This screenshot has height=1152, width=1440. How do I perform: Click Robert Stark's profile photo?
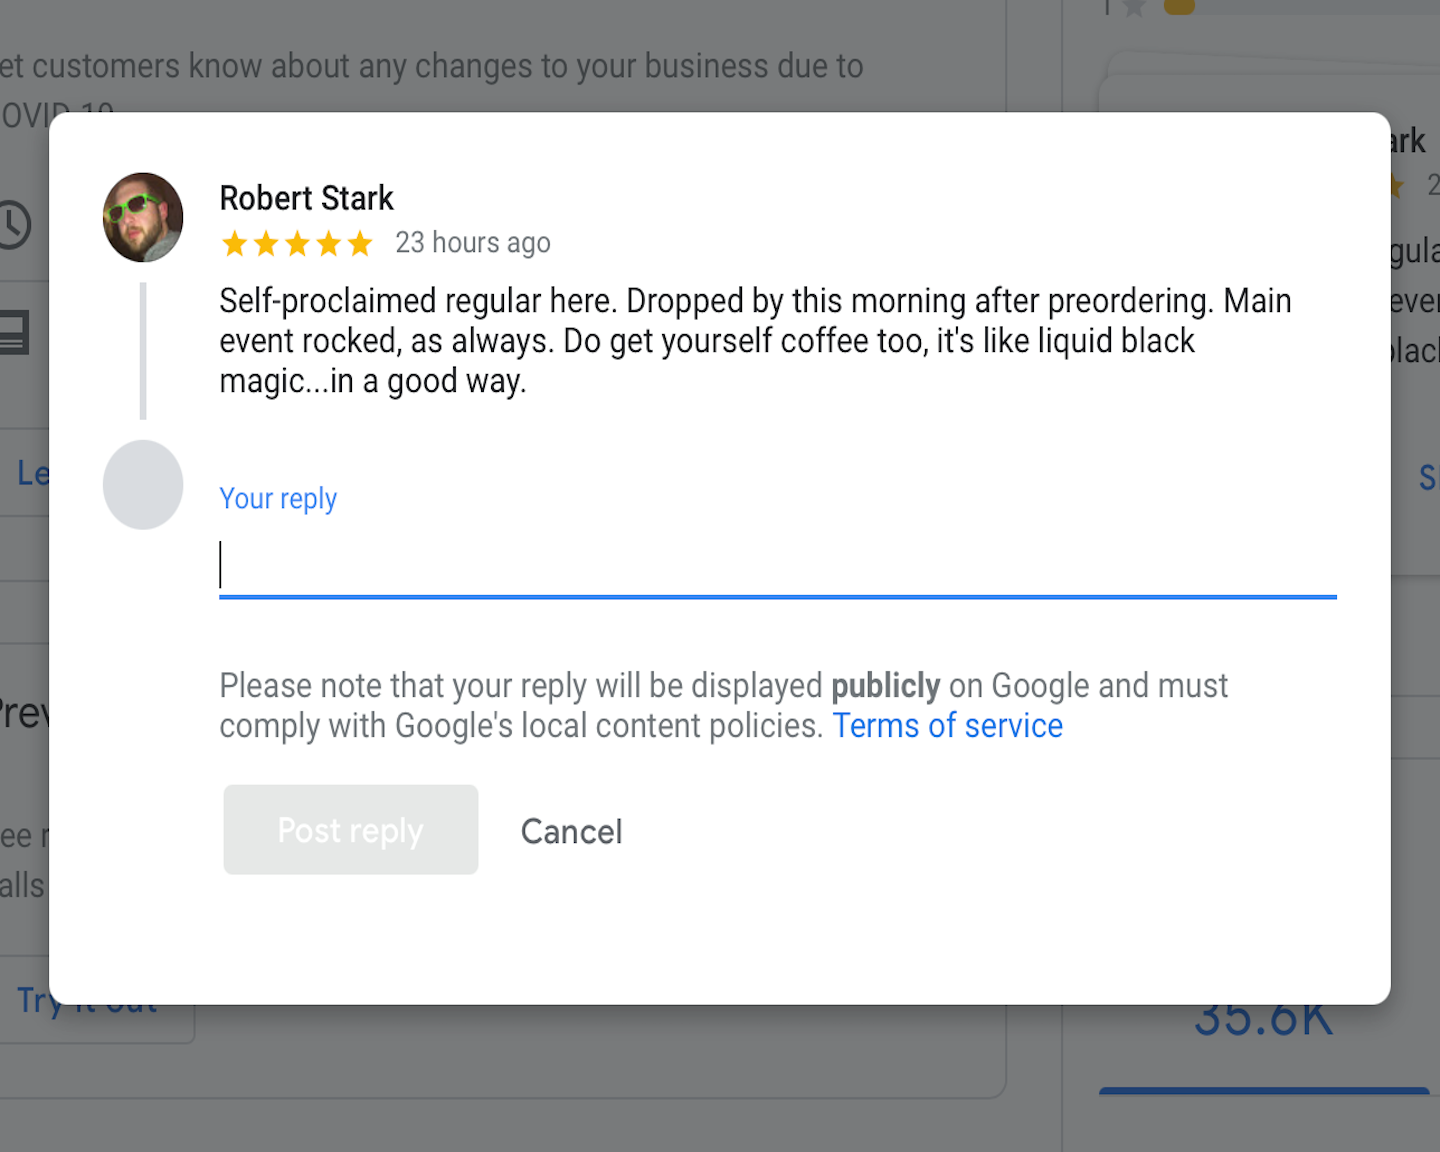[143, 217]
